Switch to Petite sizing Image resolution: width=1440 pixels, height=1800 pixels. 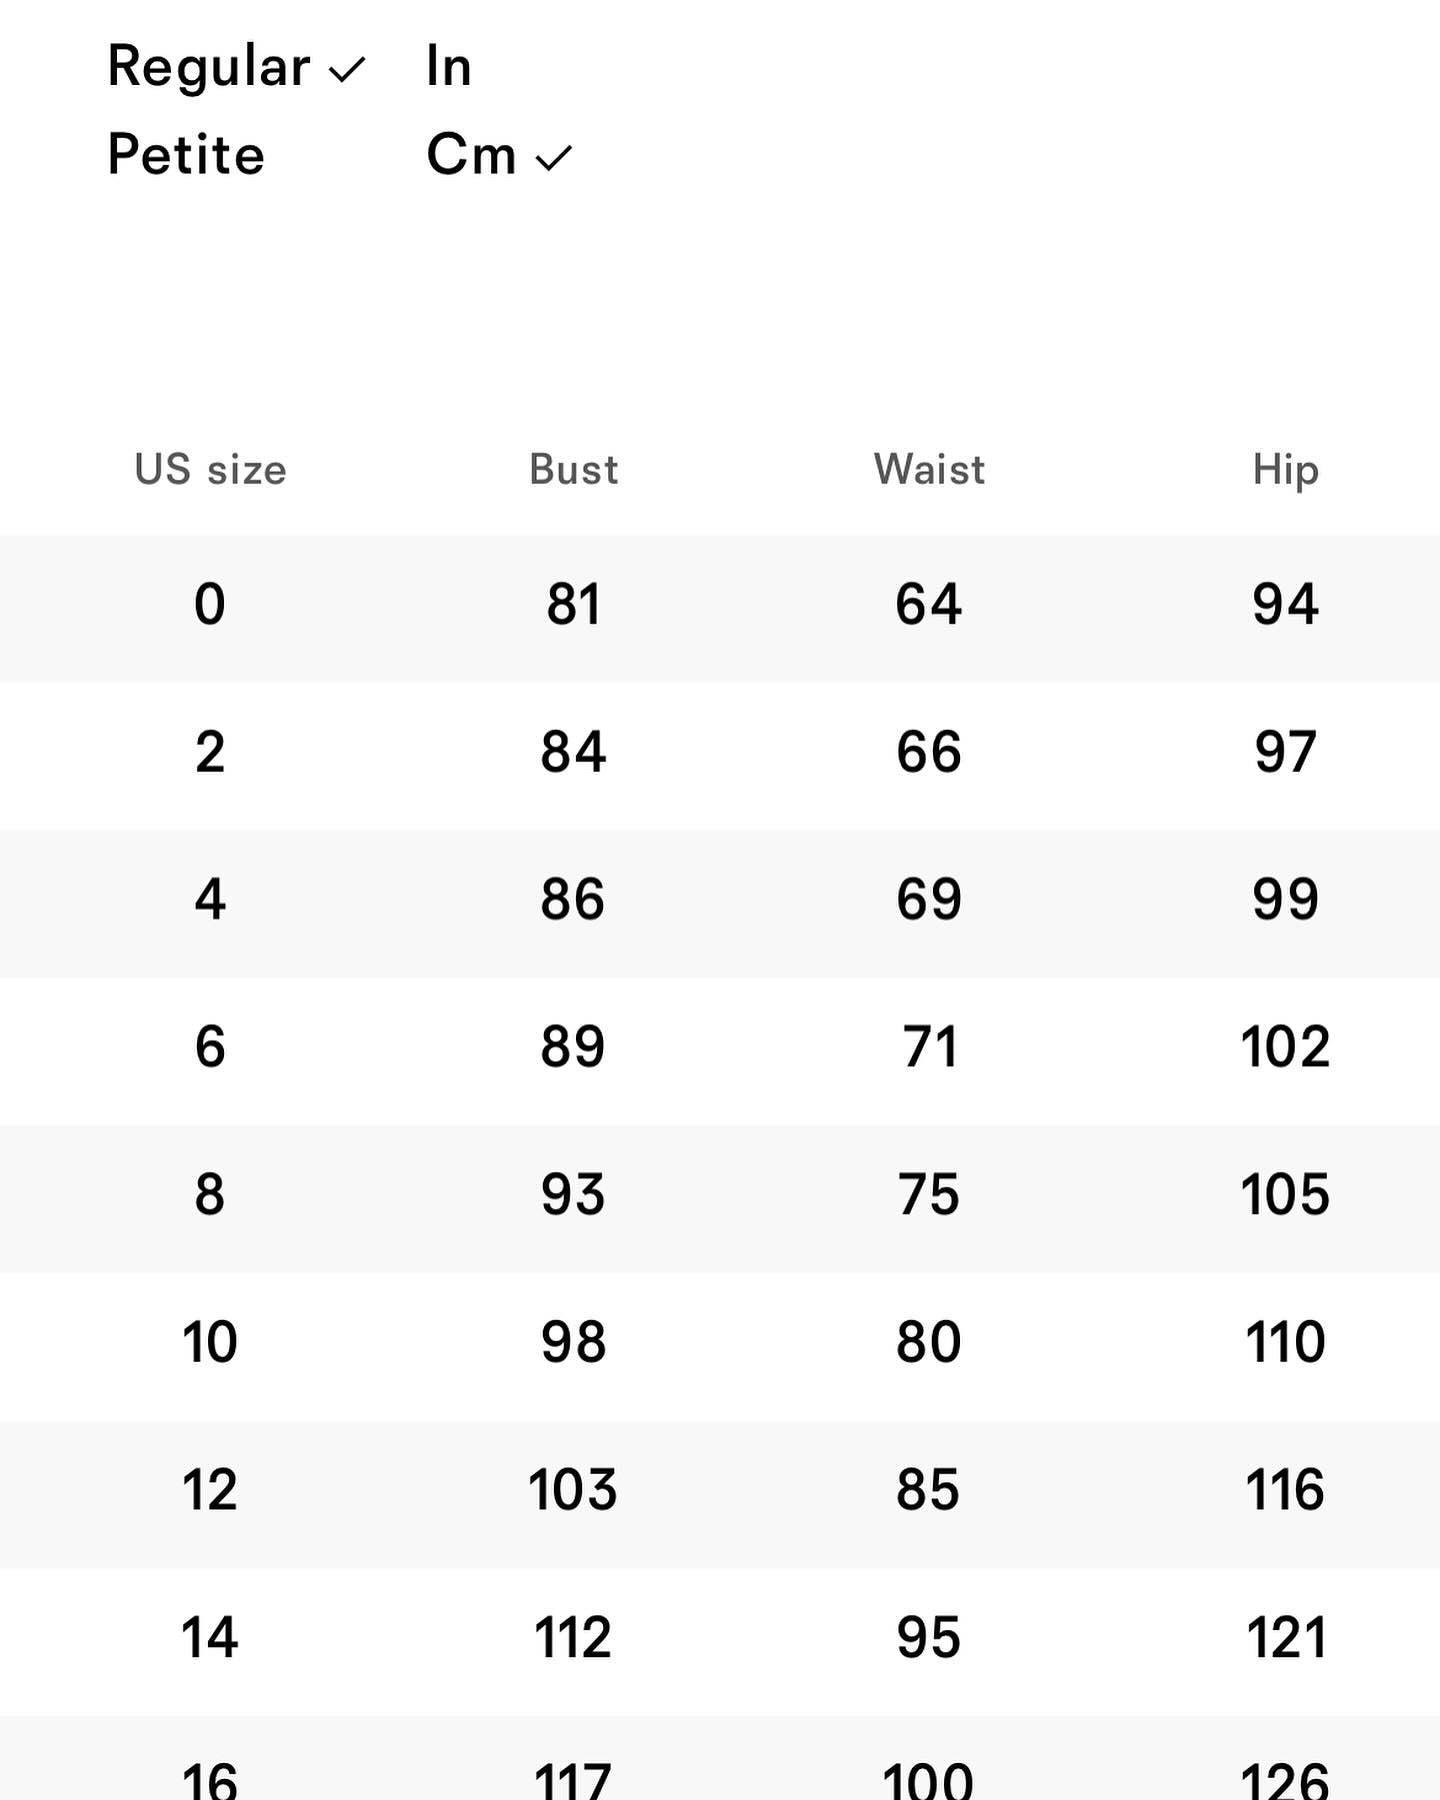(x=186, y=155)
